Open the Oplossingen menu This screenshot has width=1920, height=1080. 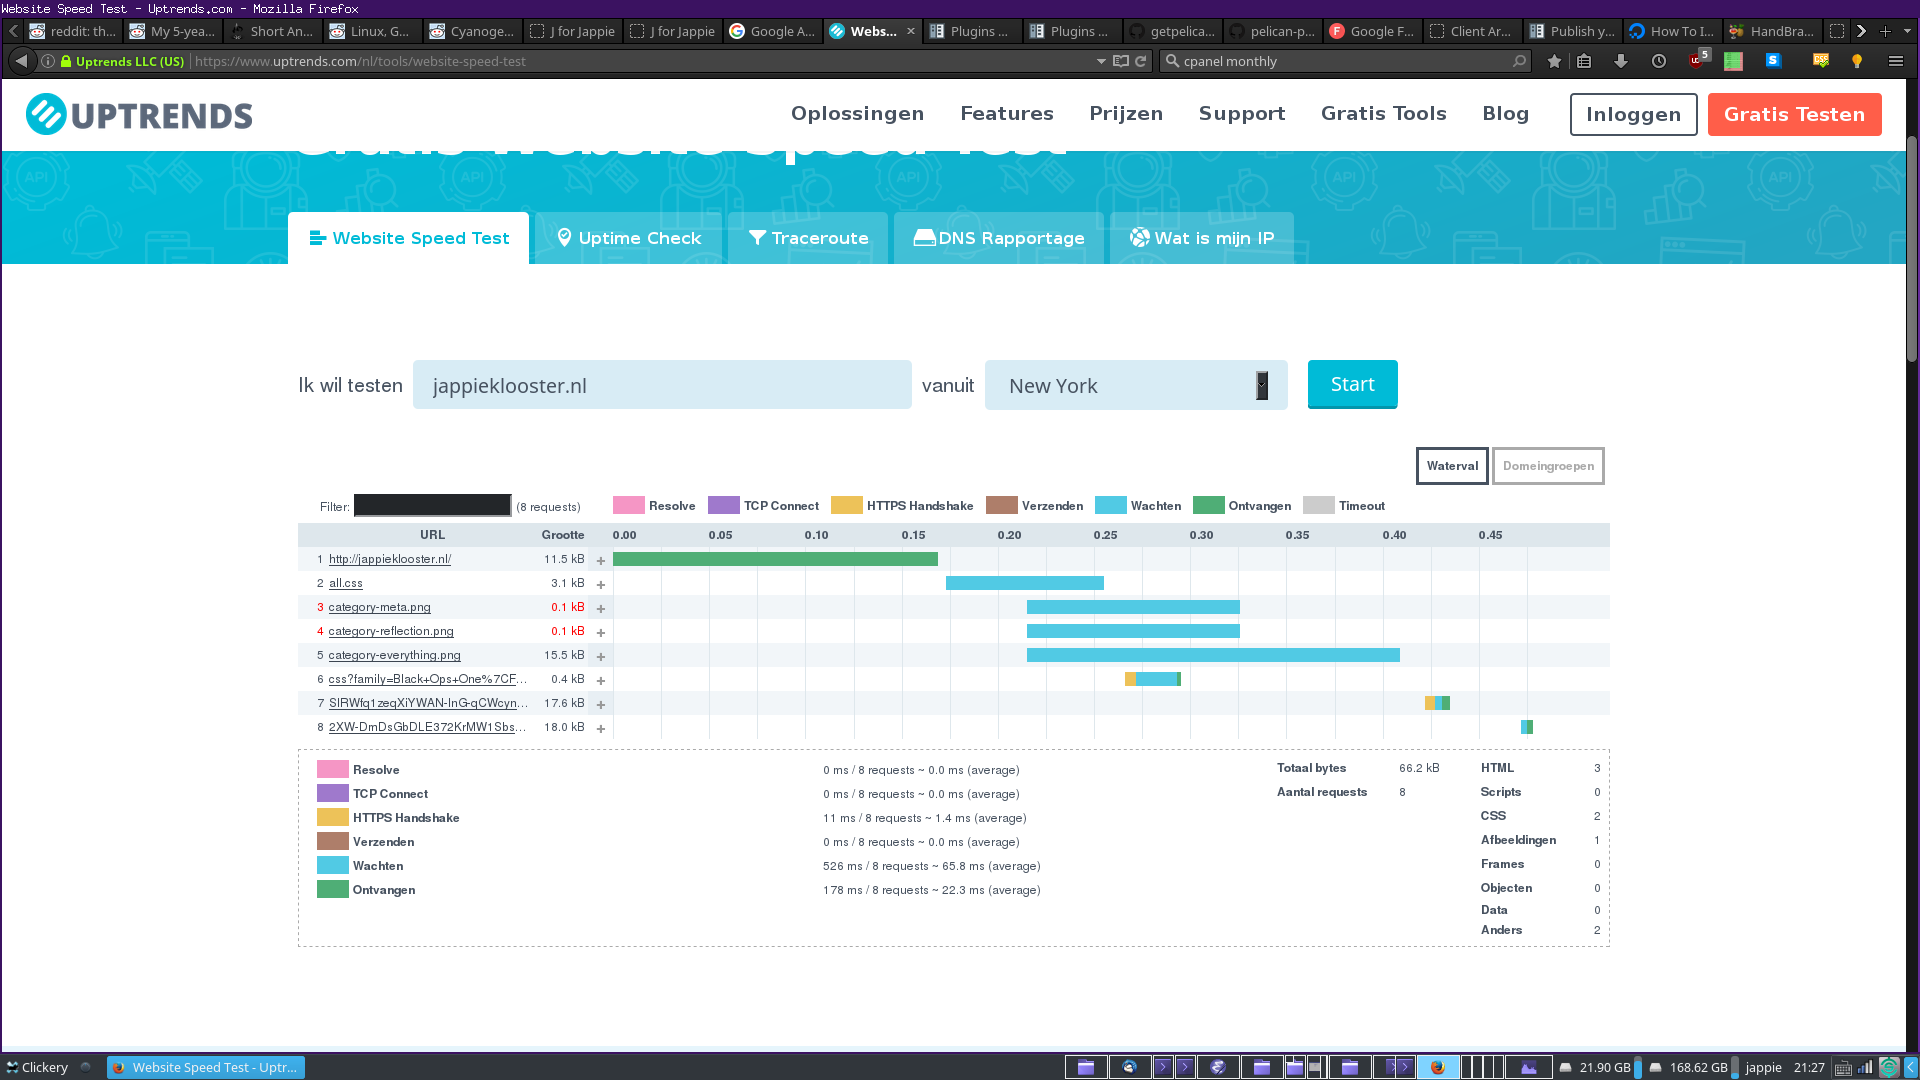857,114
